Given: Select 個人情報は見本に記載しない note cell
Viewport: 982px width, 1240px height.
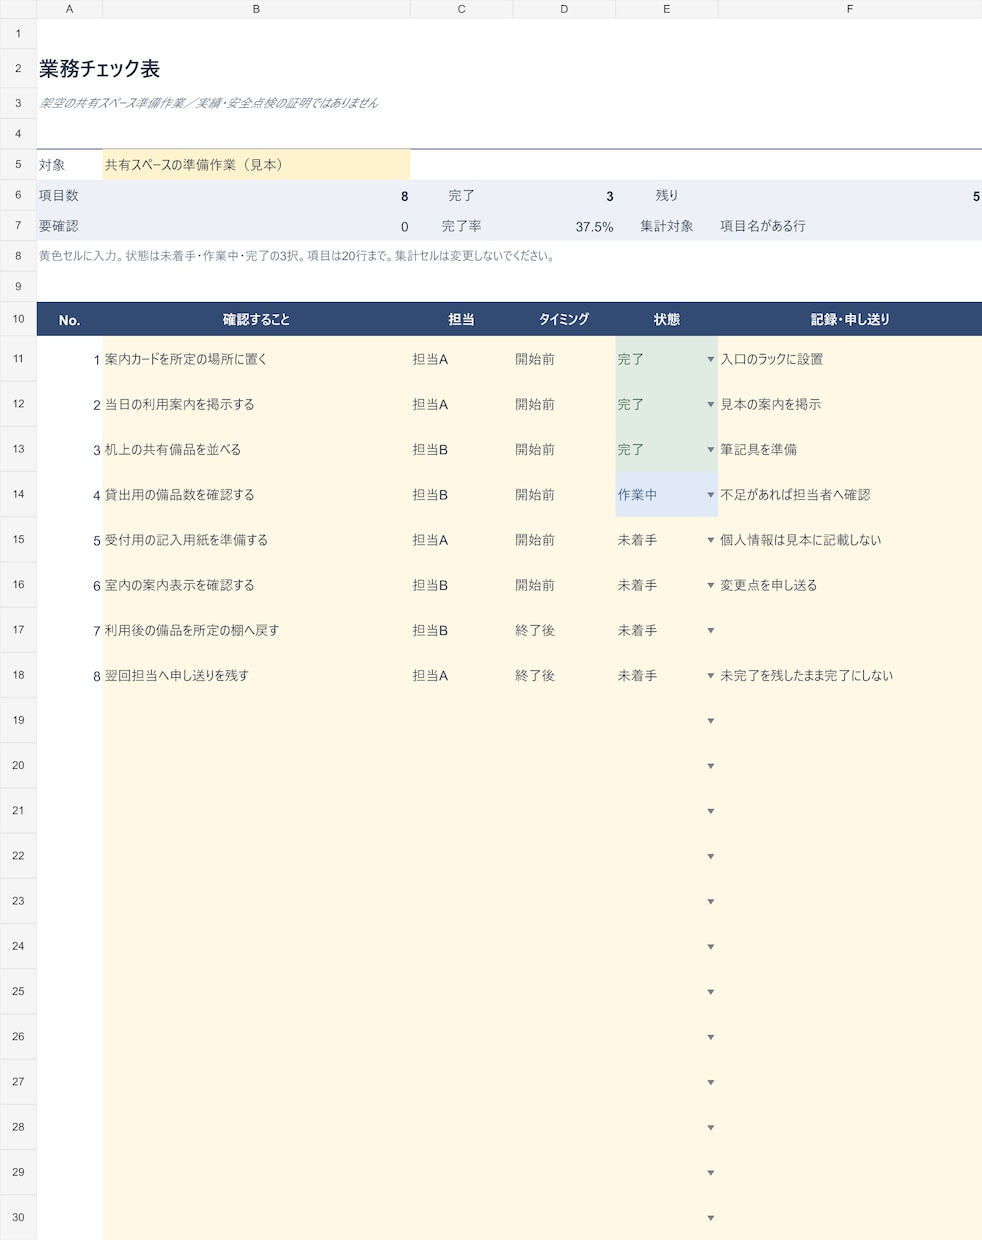Looking at the screenshot, I should pyautogui.click(x=850, y=539).
